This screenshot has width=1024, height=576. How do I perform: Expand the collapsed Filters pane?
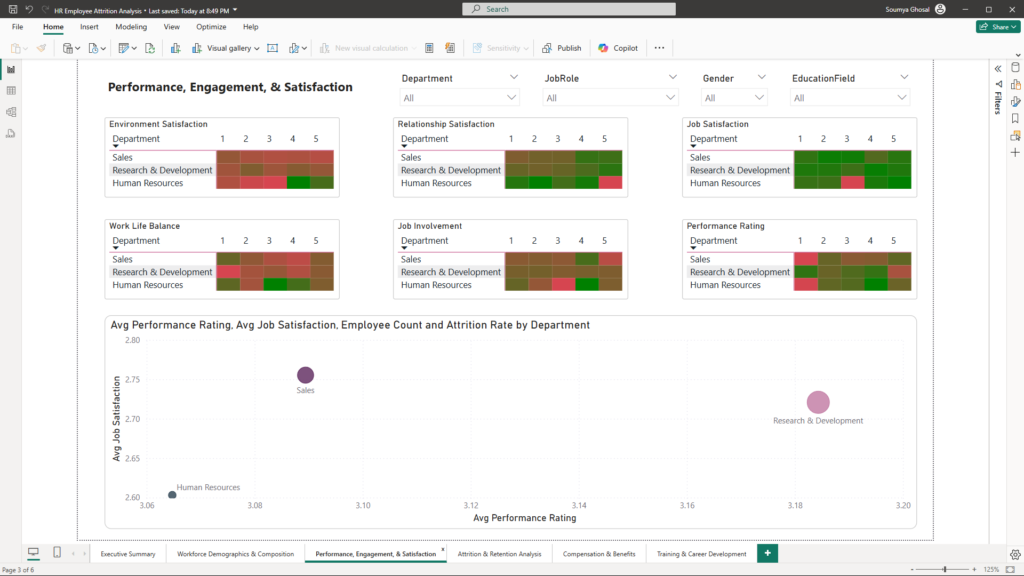997,68
